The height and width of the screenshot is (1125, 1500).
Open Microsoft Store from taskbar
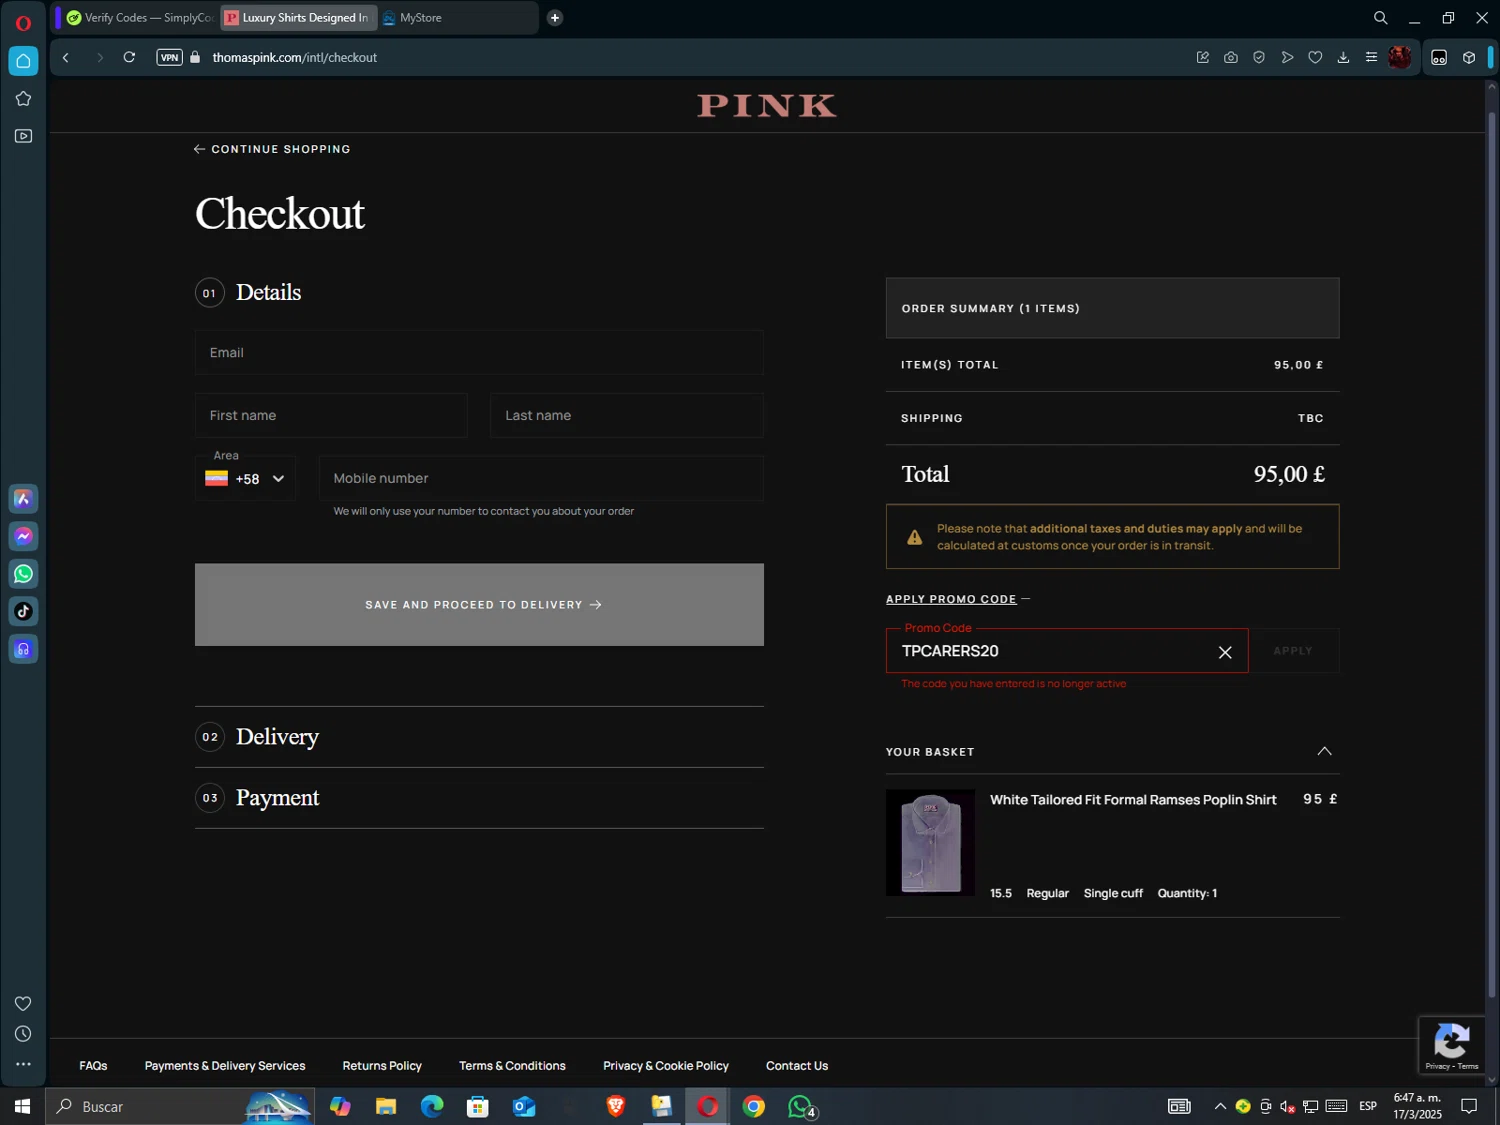click(478, 1106)
